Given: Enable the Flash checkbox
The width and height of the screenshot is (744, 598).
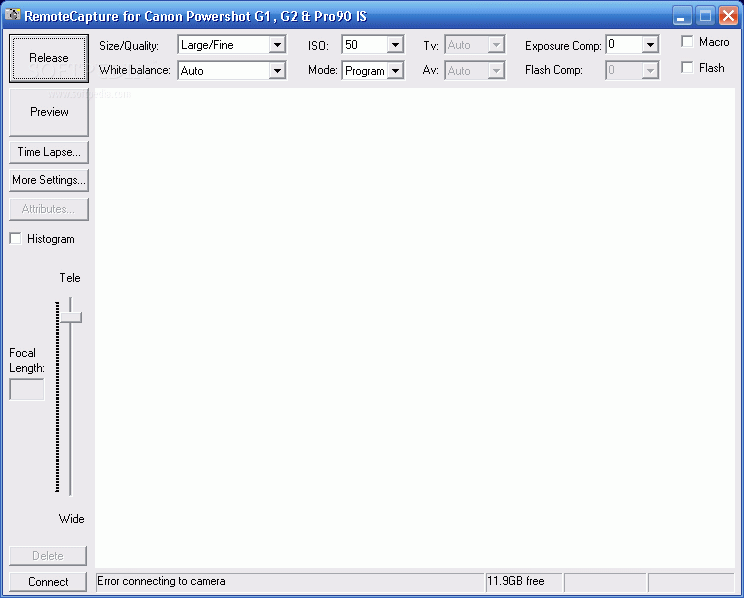Looking at the screenshot, I should [687, 67].
